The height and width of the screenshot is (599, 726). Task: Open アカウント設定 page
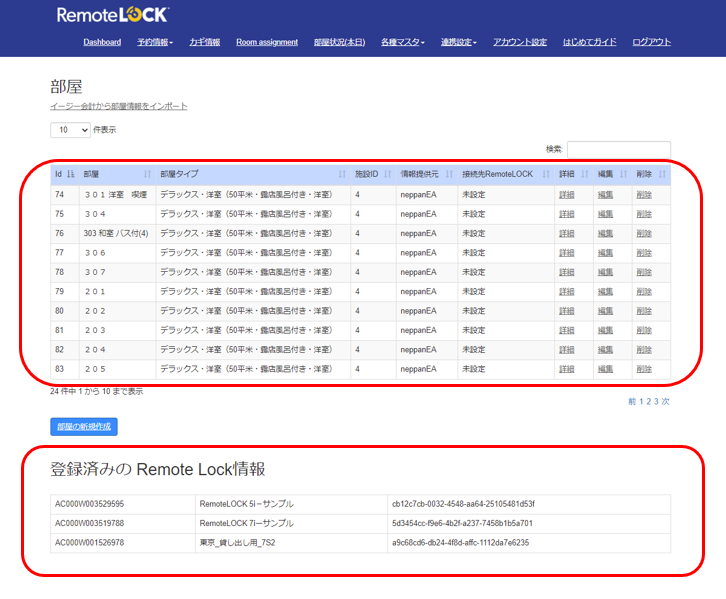coord(520,42)
